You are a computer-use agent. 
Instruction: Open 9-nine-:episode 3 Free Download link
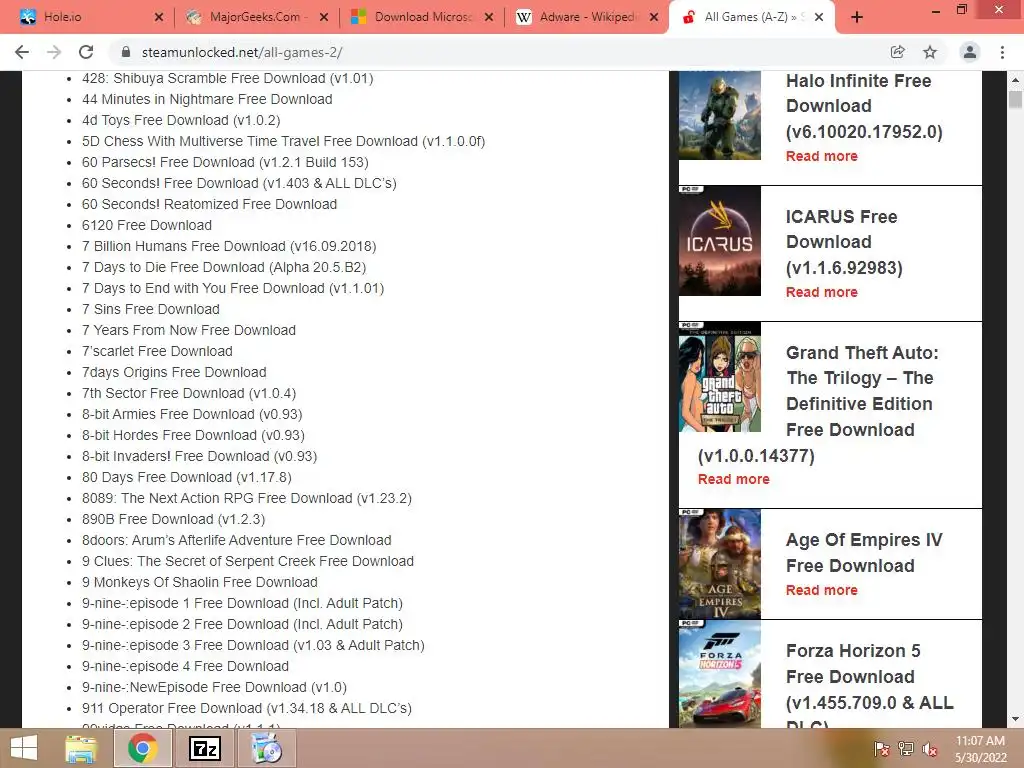tap(253, 645)
